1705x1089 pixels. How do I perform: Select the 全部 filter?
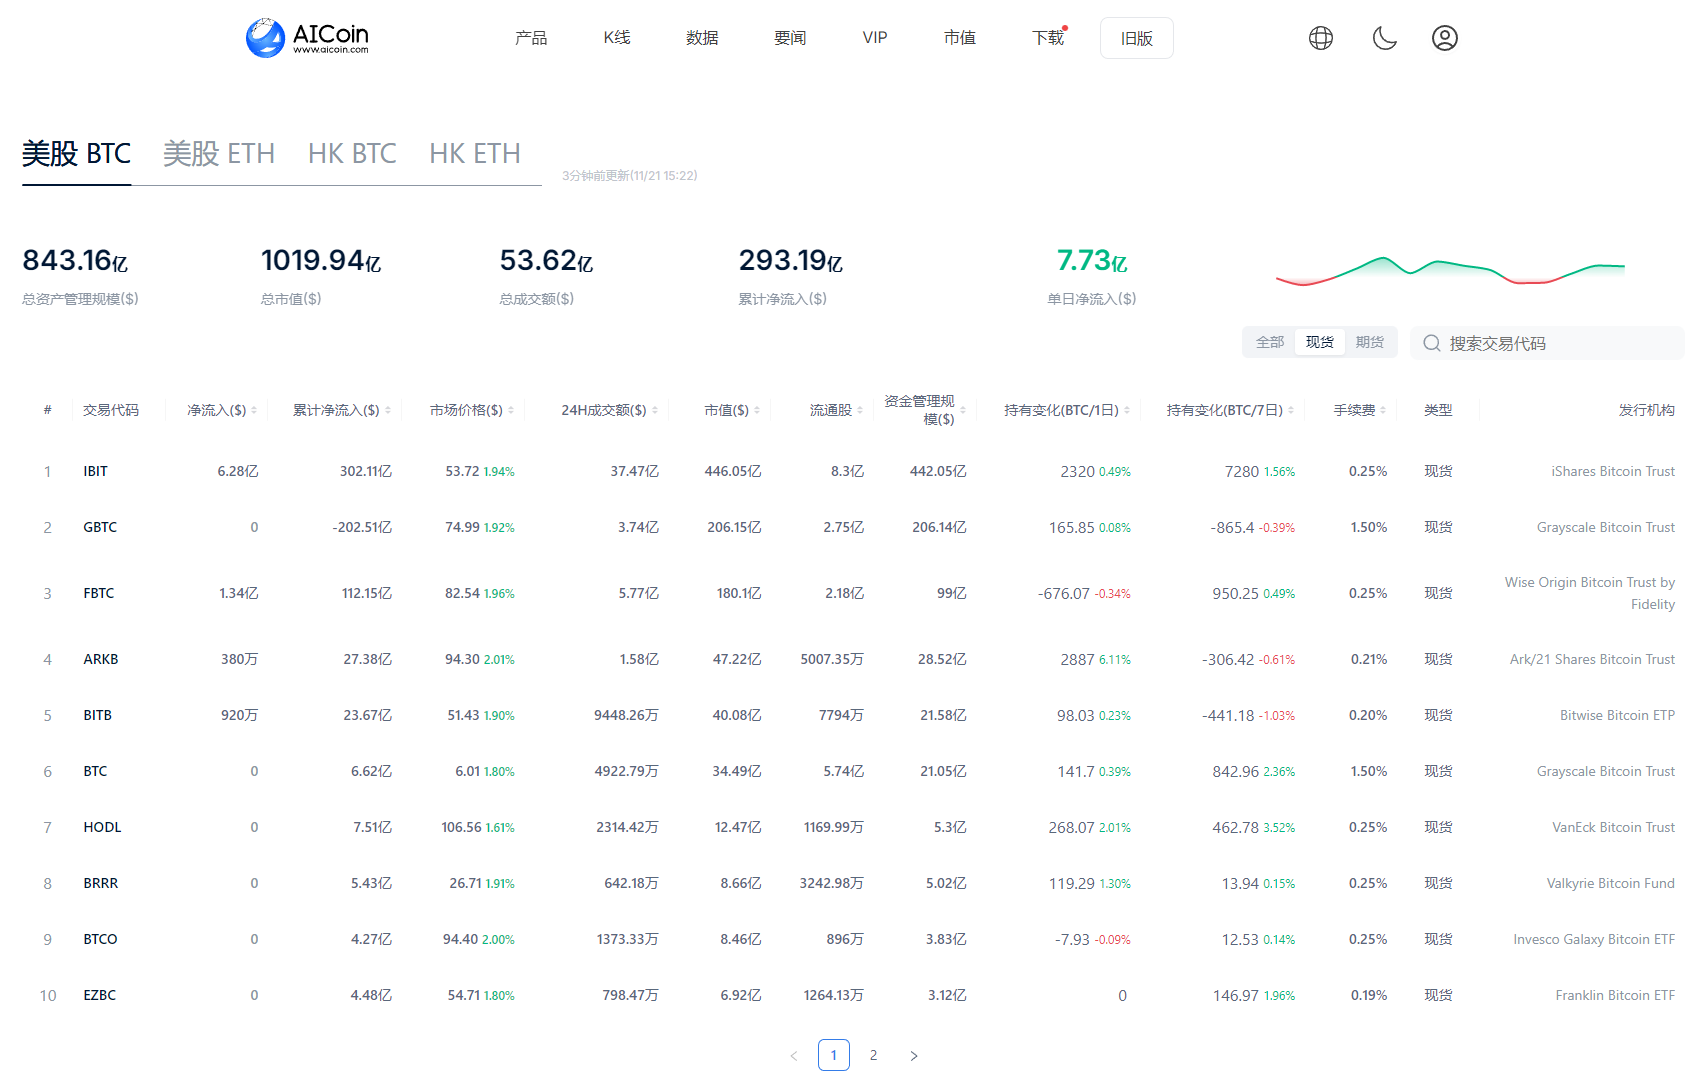(1270, 342)
